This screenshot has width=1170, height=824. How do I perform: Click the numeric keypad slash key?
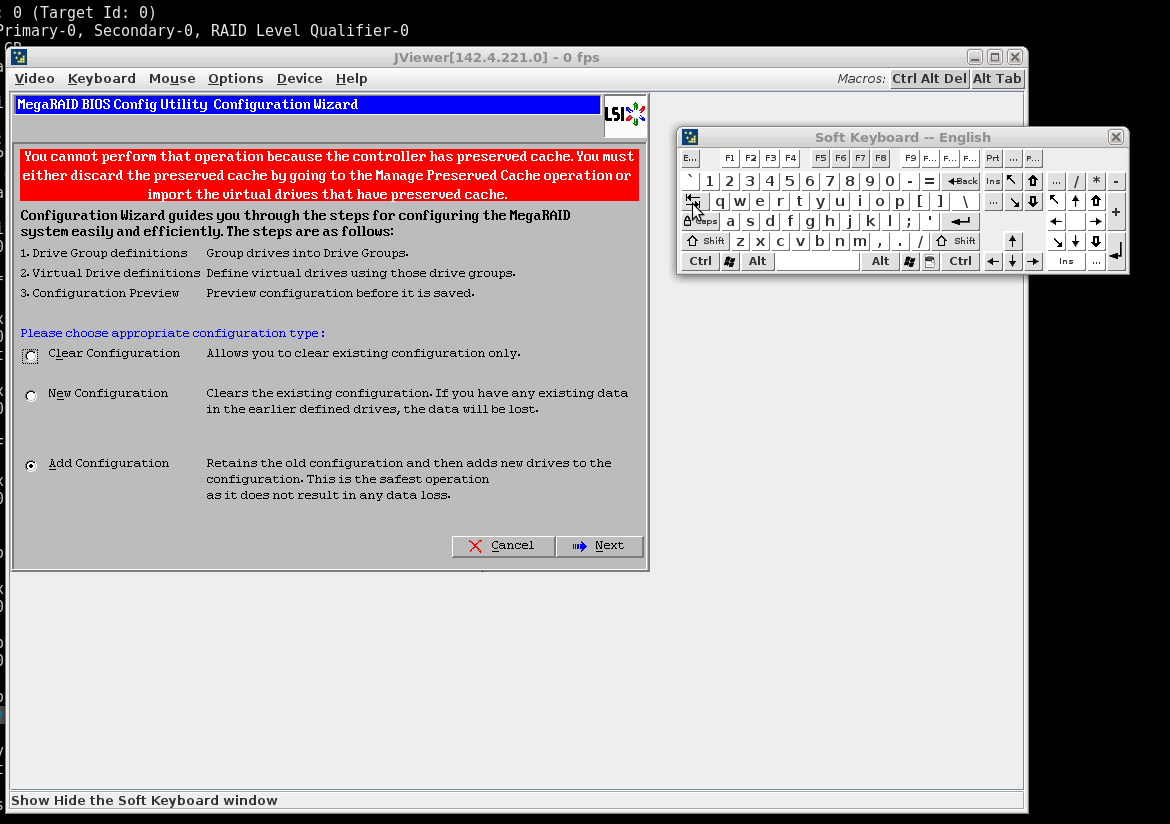click(1076, 181)
